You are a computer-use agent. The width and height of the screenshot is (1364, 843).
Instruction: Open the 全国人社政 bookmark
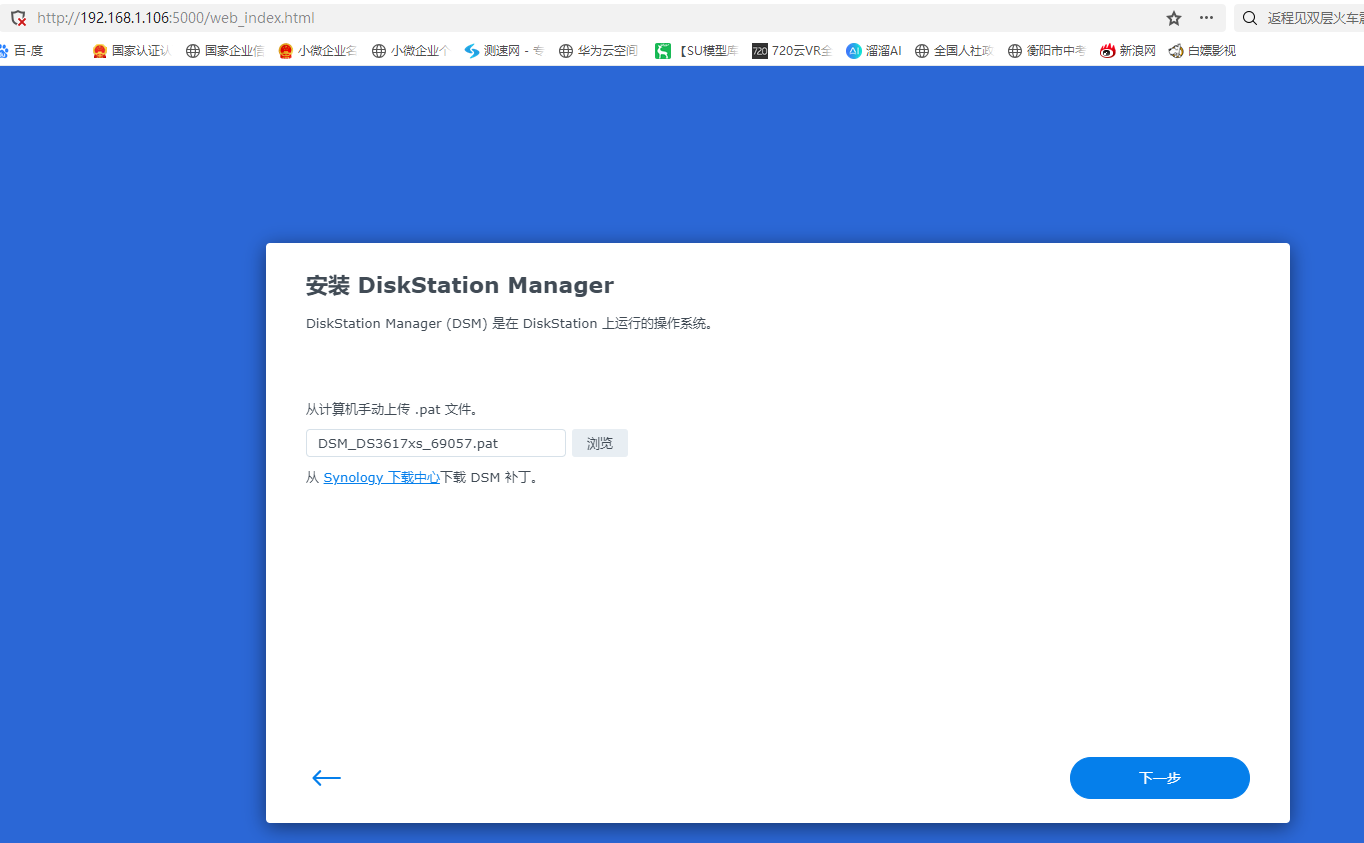click(x=954, y=50)
